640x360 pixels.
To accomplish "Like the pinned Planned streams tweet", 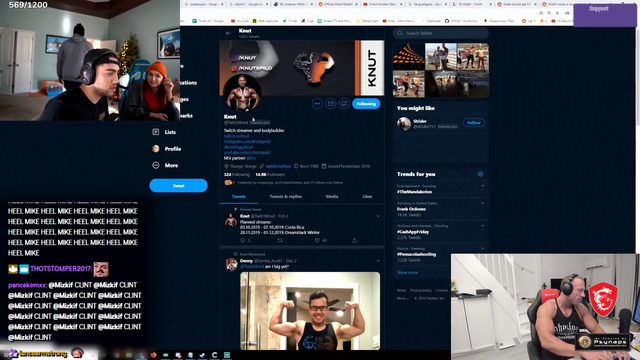I will click(317, 240).
